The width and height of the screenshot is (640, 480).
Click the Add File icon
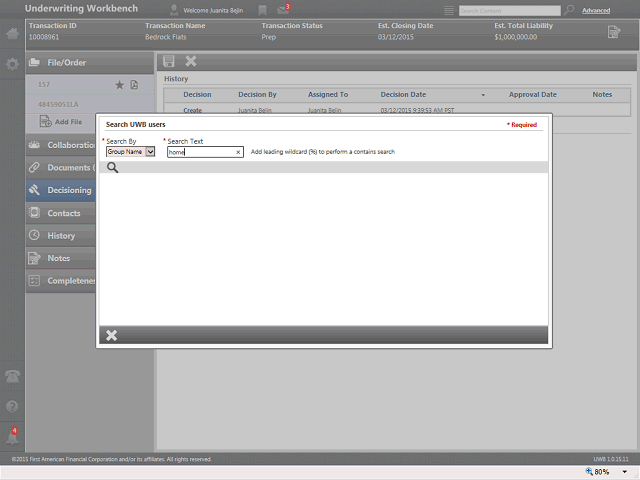(45, 121)
